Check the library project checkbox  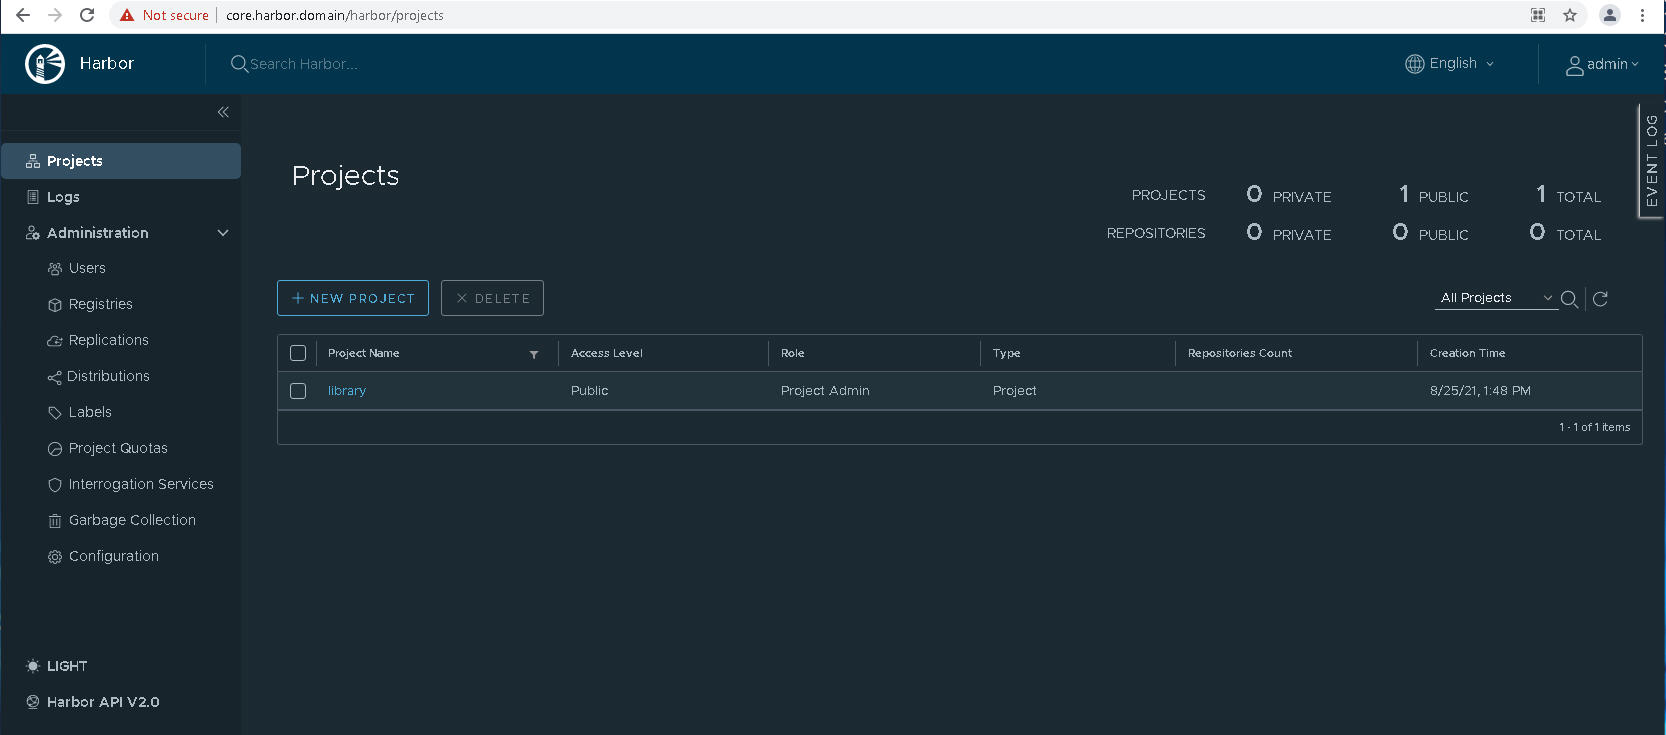pyautogui.click(x=298, y=391)
